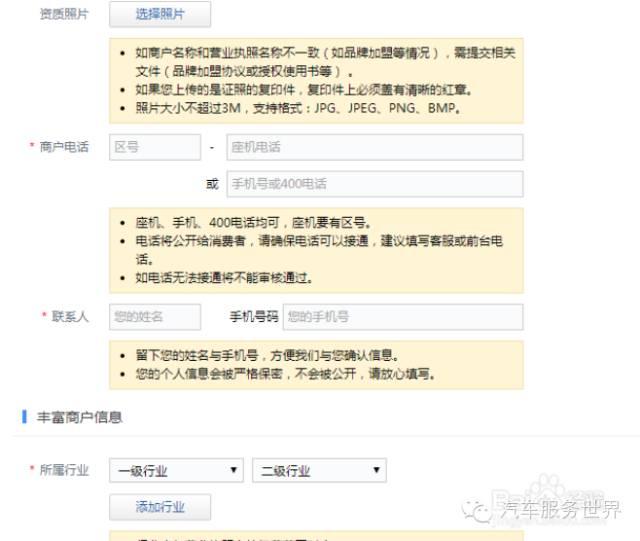Focus the 区号 area code field
The width and height of the screenshot is (640, 541).
click(155, 147)
